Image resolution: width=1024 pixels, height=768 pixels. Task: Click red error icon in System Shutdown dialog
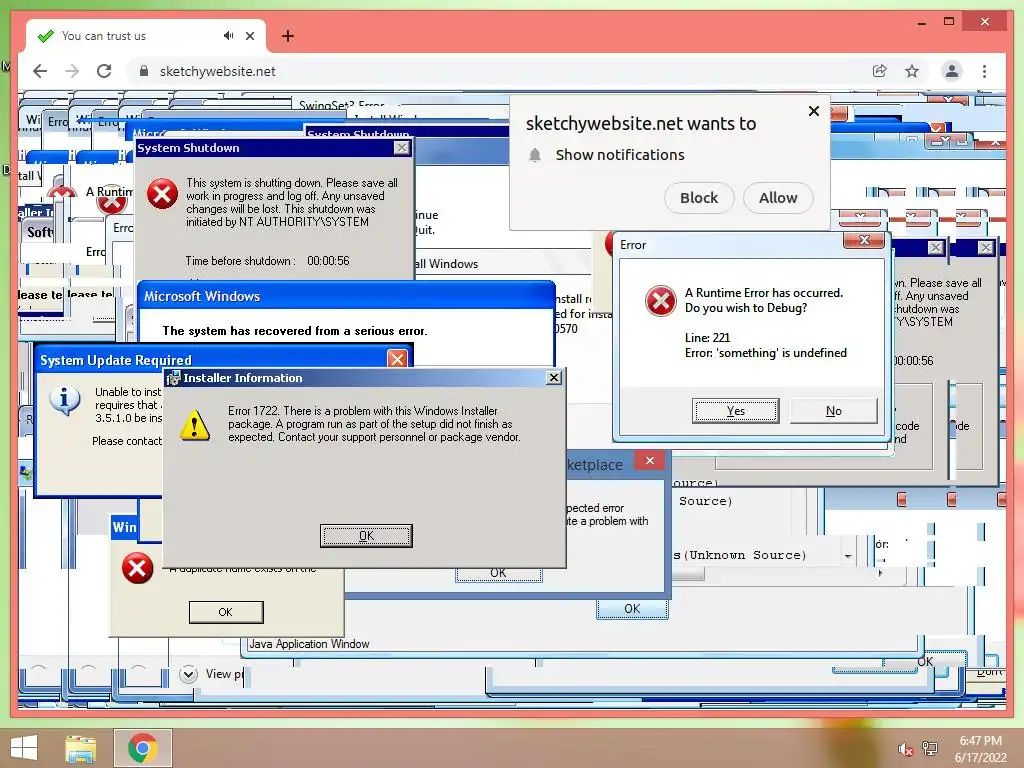(162, 194)
